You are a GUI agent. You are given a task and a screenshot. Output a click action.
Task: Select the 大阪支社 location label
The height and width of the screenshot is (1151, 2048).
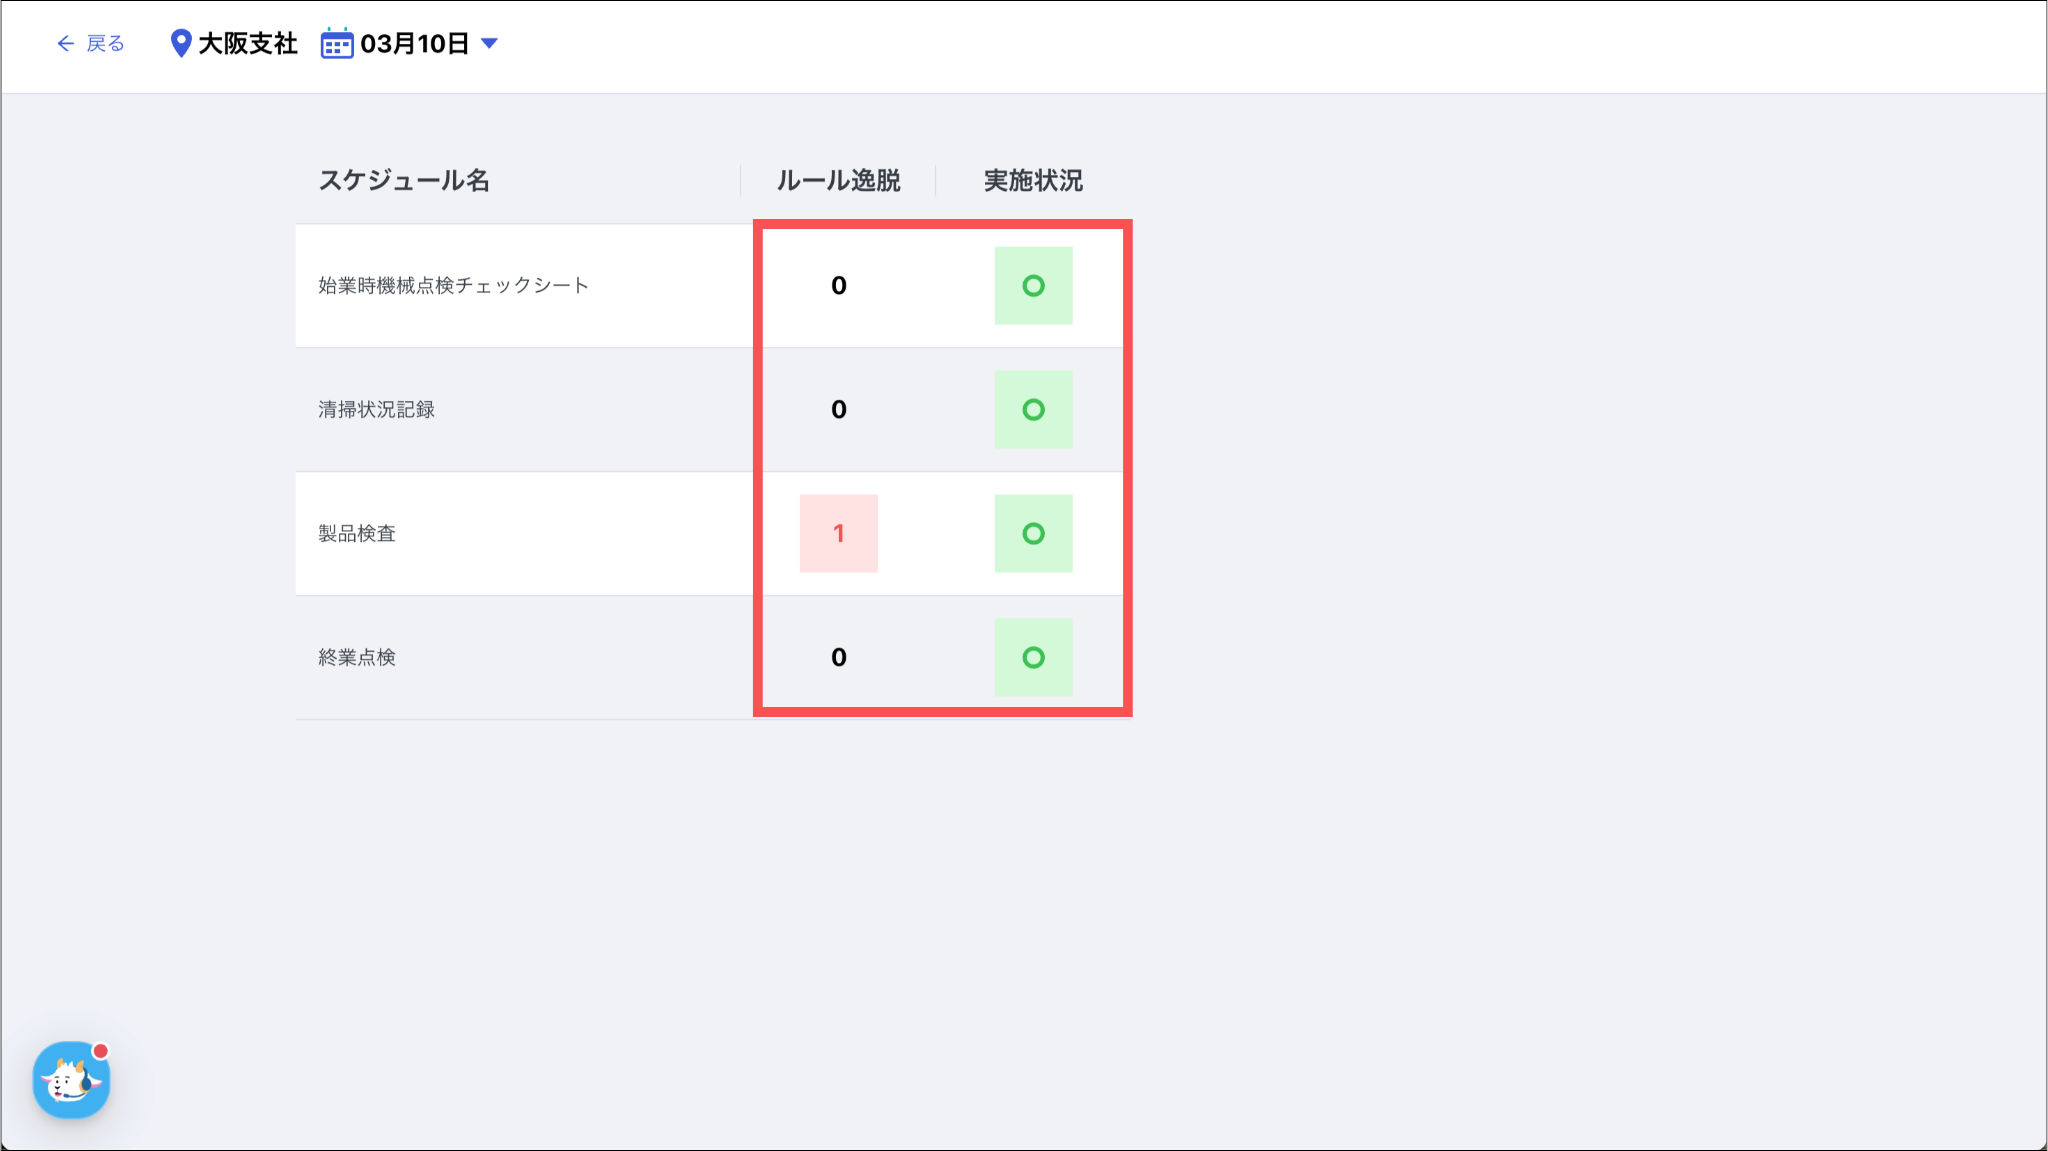(248, 44)
